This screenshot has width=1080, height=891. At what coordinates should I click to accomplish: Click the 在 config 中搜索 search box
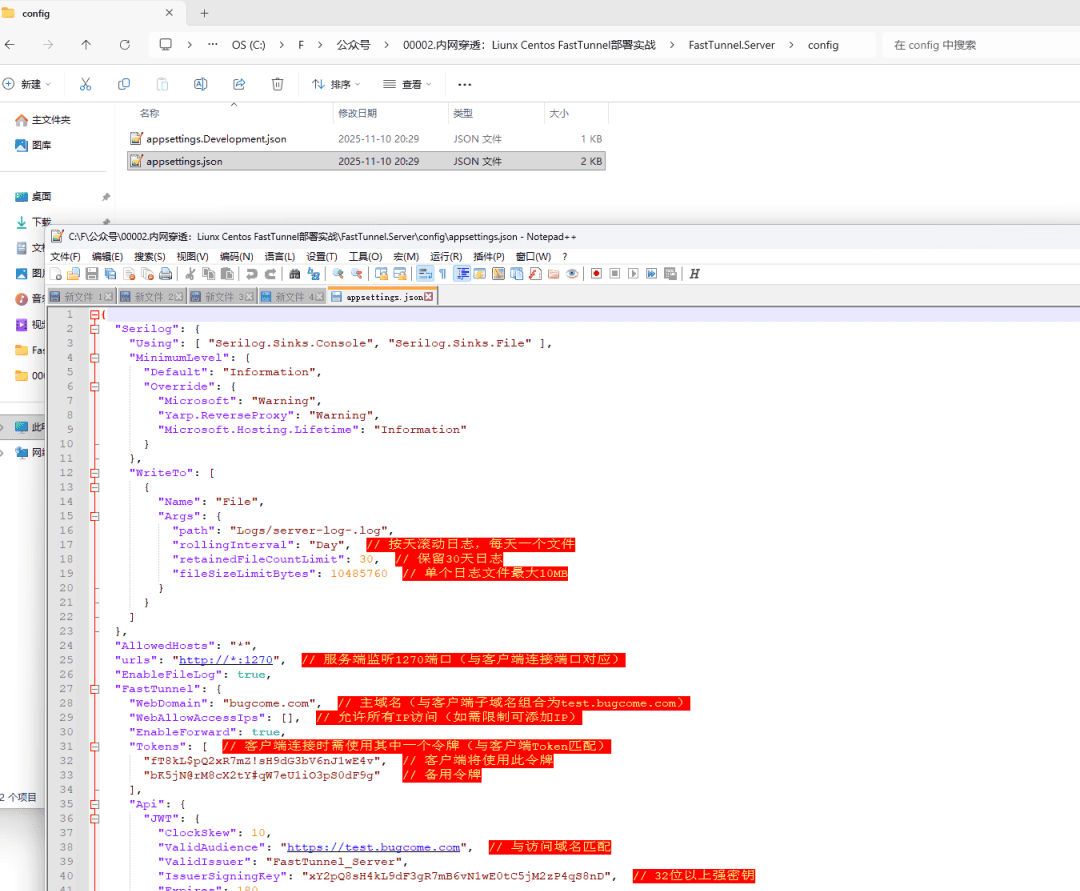pyautogui.click(x=975, y=45)
